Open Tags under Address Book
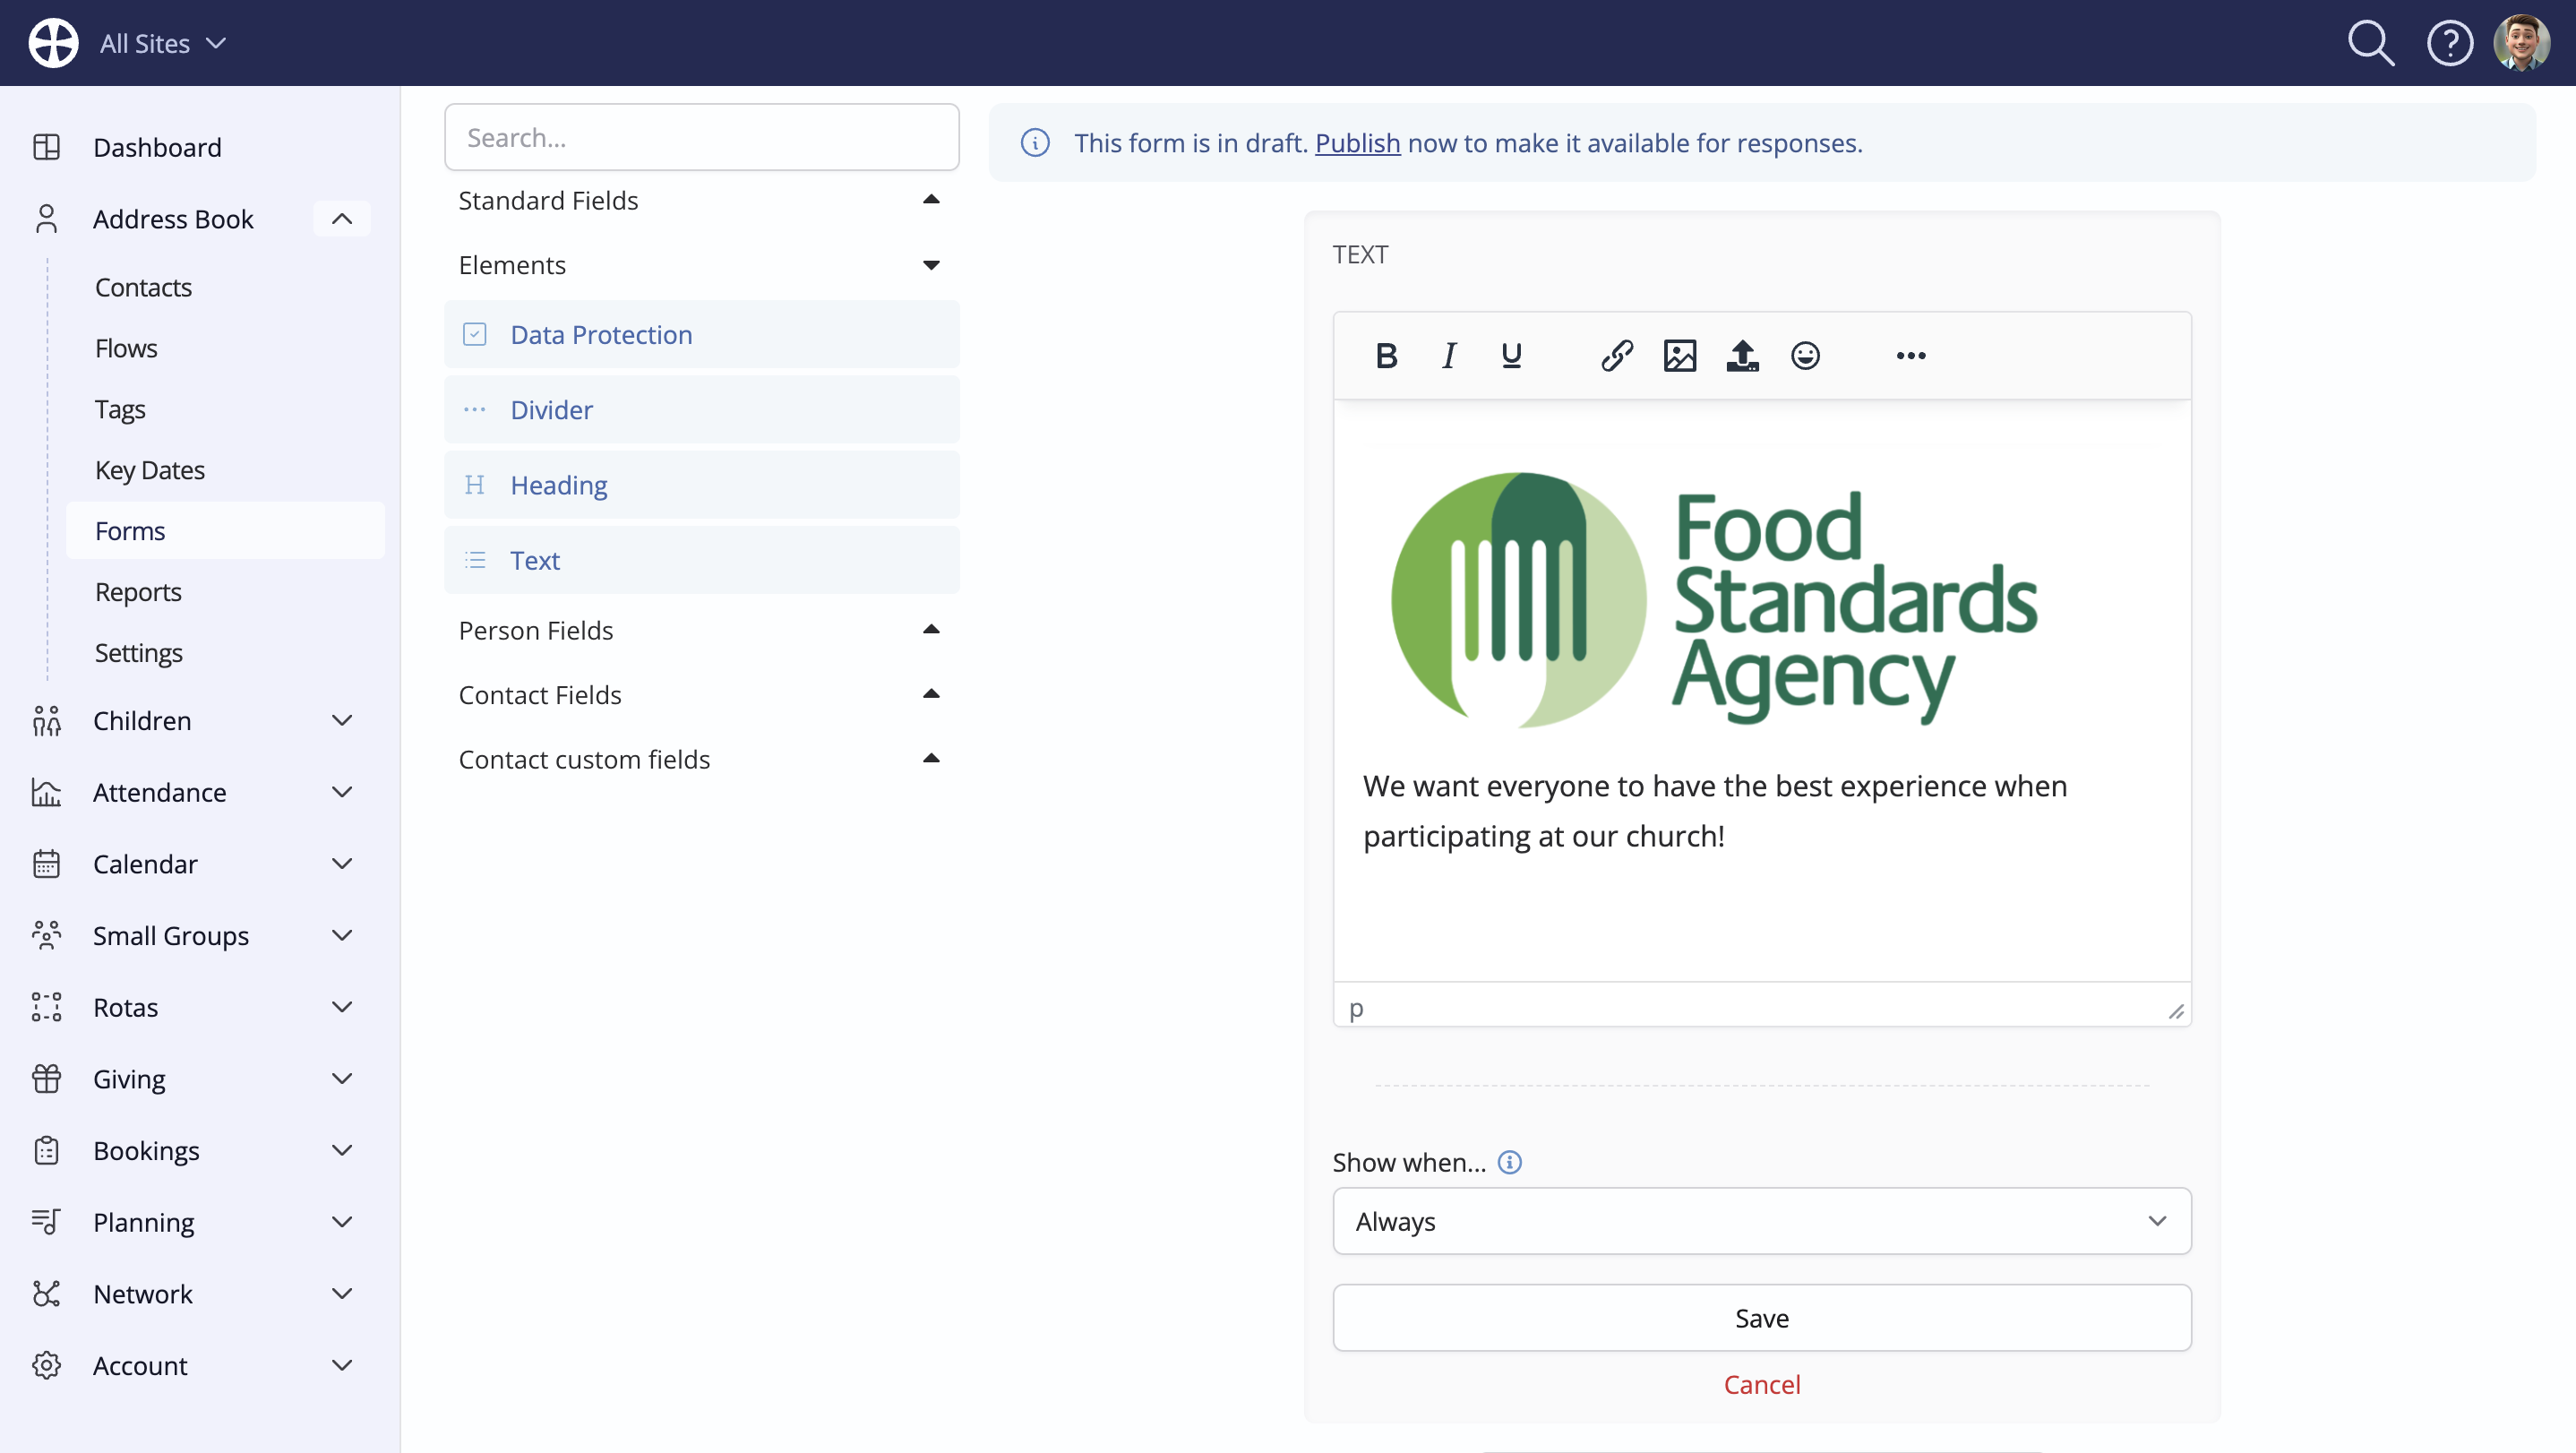This screenshot has height=1453, width=2576. pos(120,410)
